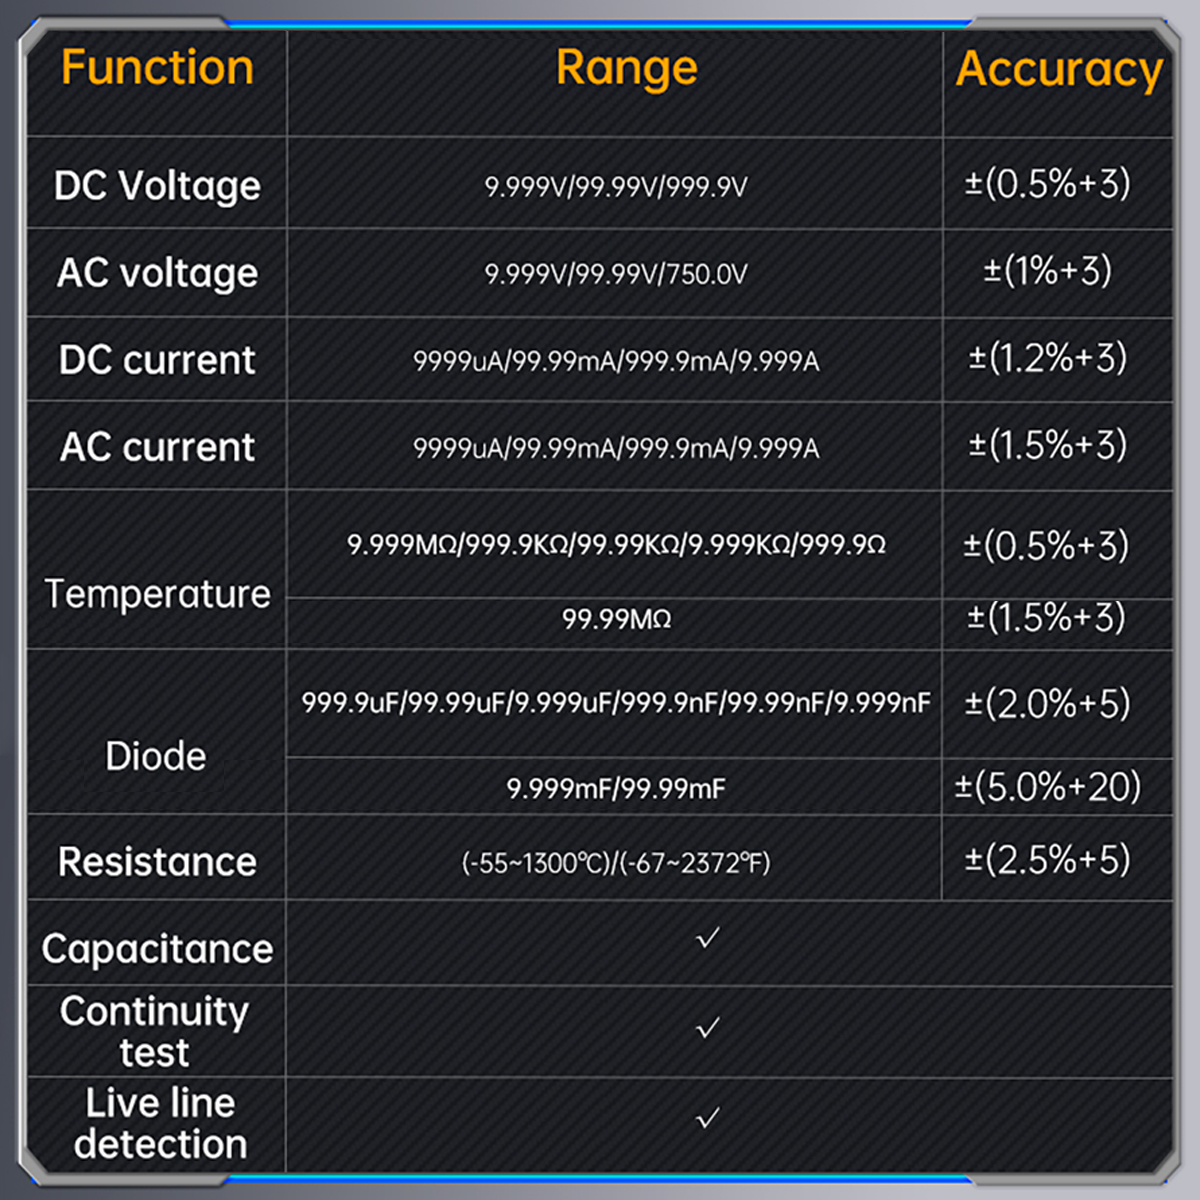This screenshot has height=1200, width=1200.
Task: Click the checkmark in the Capacitance row
Action: [708, 938]
